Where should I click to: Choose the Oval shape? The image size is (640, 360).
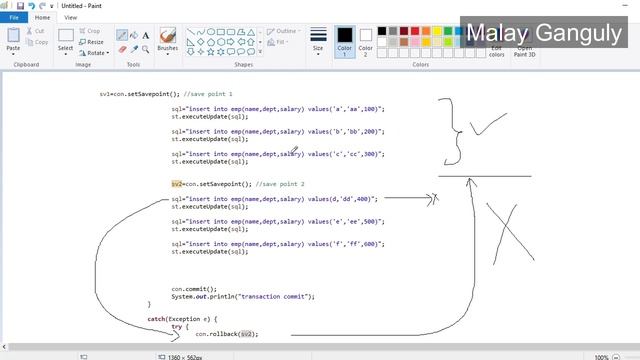pos(211,32)
